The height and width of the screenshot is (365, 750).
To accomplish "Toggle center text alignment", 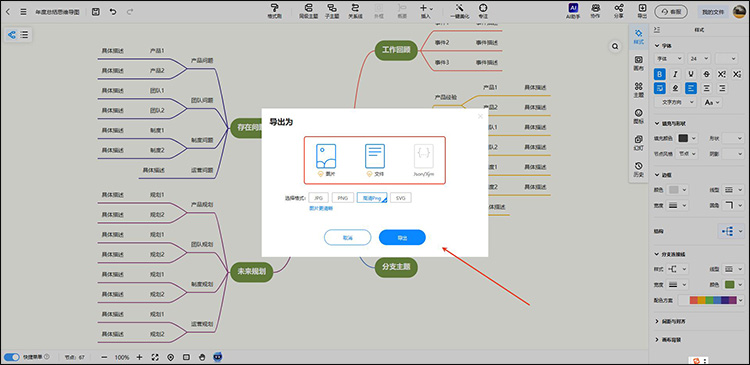I will (706, 88).
